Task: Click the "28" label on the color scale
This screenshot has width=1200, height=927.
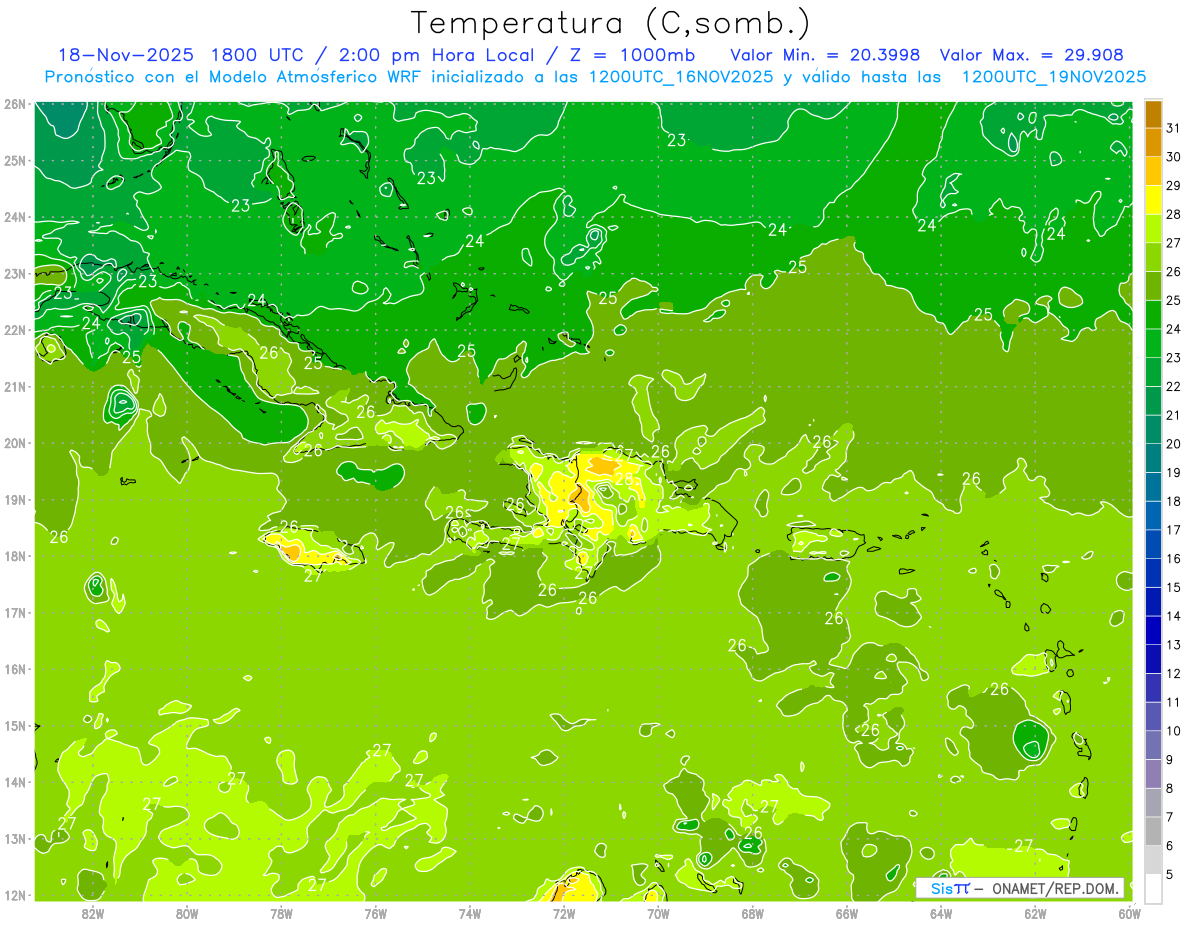Action: tap(1174, 214)
